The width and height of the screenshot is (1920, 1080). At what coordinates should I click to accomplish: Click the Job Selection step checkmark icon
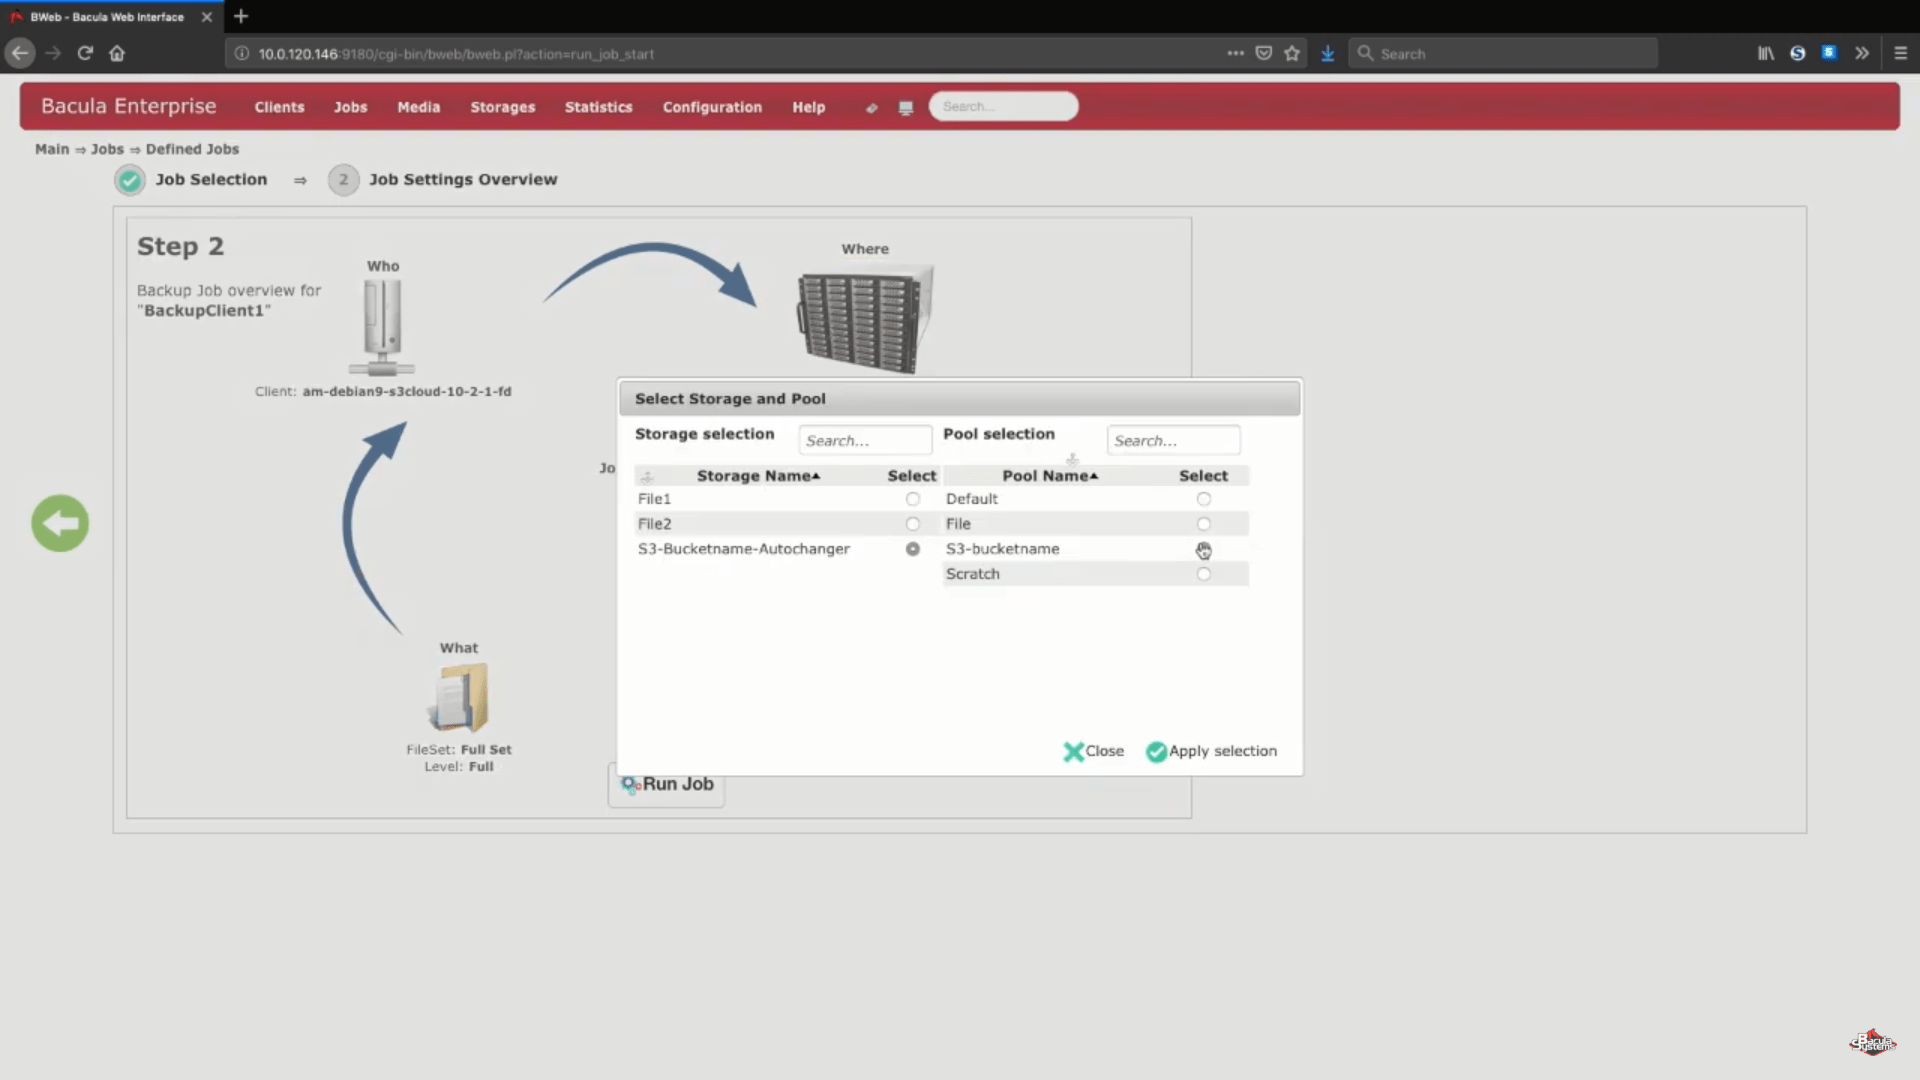click(130, 180)
